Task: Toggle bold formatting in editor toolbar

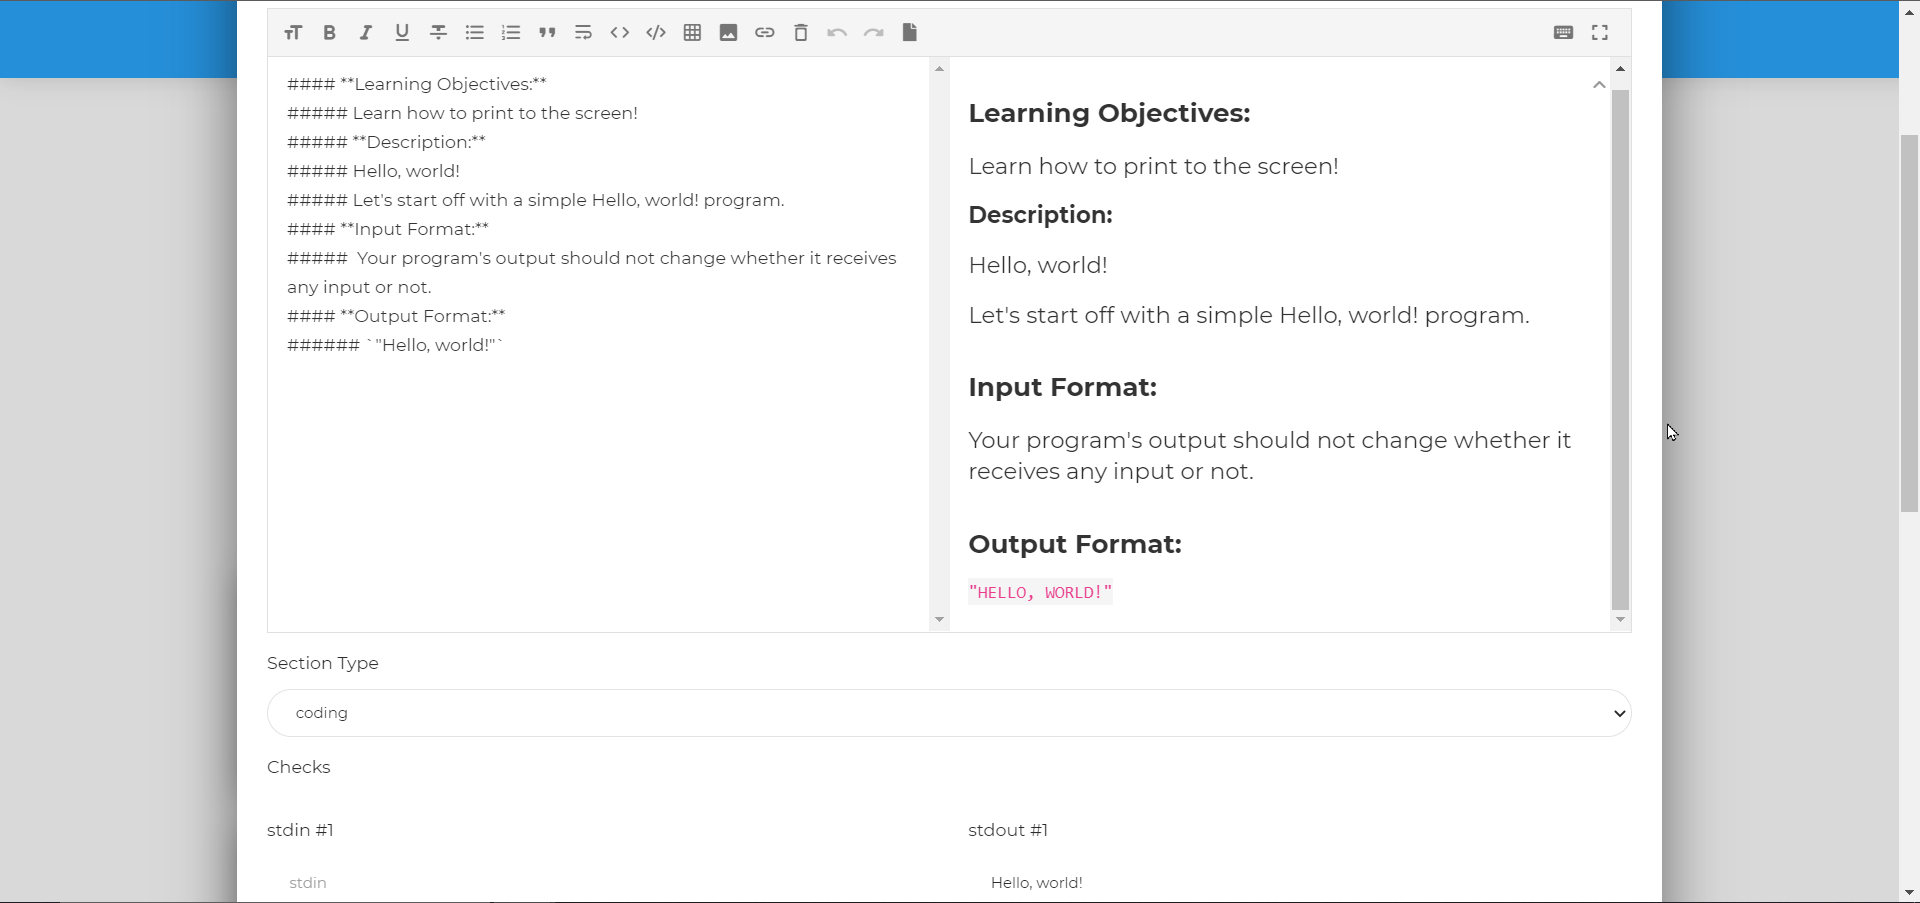Action: (329, 33)
